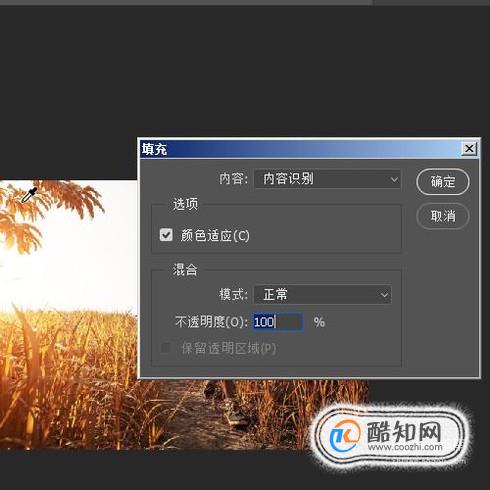Click the coozhi orange-blue logo icon
The height and width of the screenshot is (490, 490).
coord(344,436)
